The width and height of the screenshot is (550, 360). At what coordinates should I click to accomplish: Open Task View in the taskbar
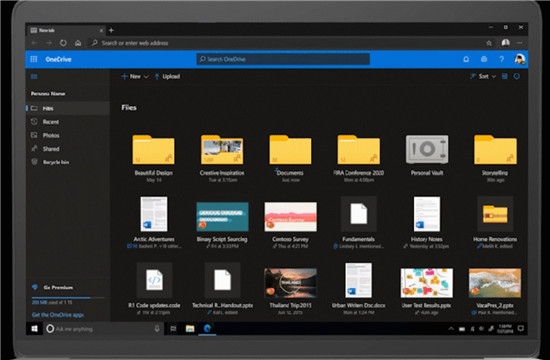(173, 328)
